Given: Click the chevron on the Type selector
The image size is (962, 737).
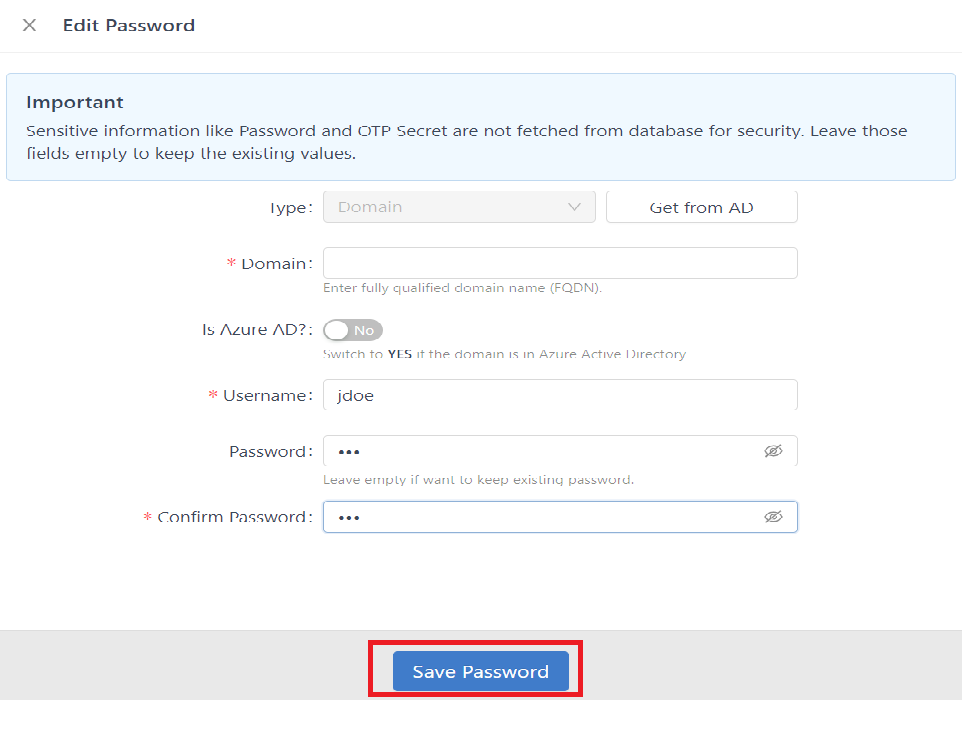Looking at the screenshot, I should click(576, 207).
